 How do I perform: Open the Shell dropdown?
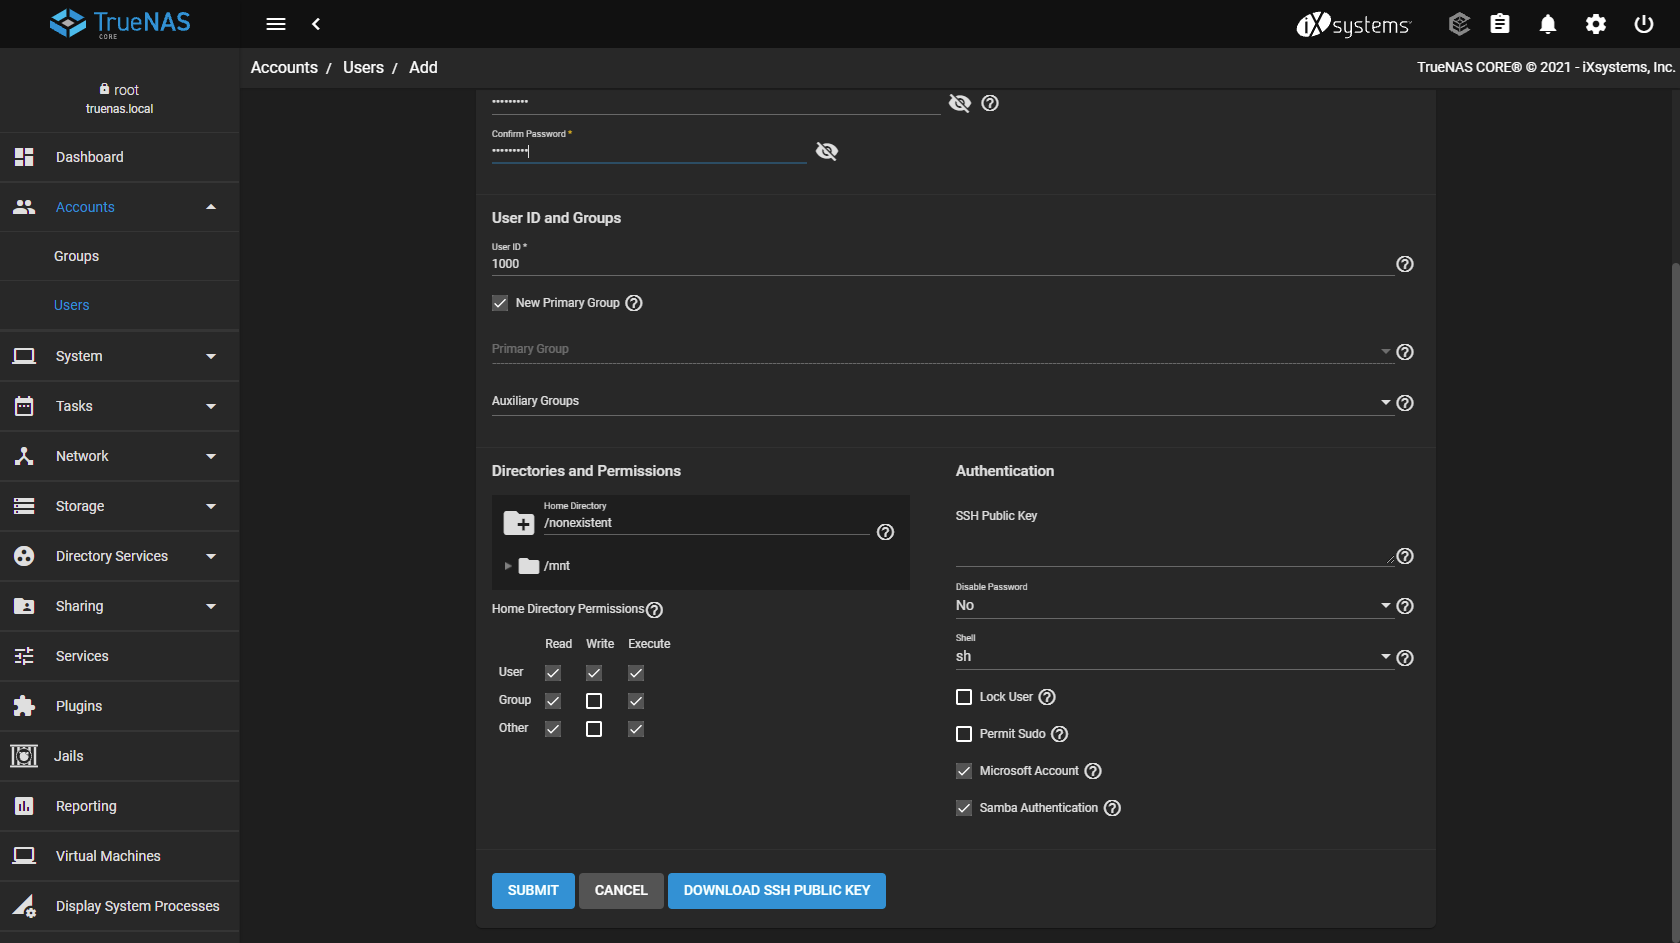[1174, 656]
